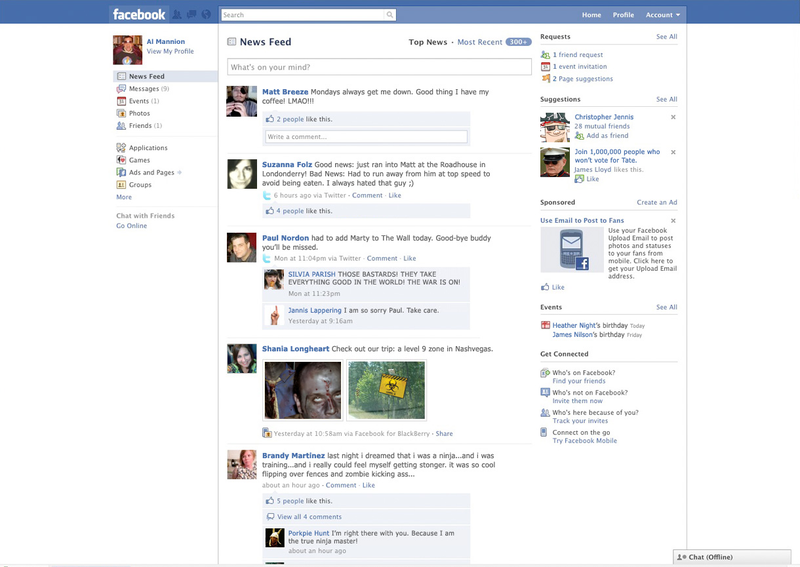
Task: Open the friend requests icon in top bar
Action: pos(177,15)
